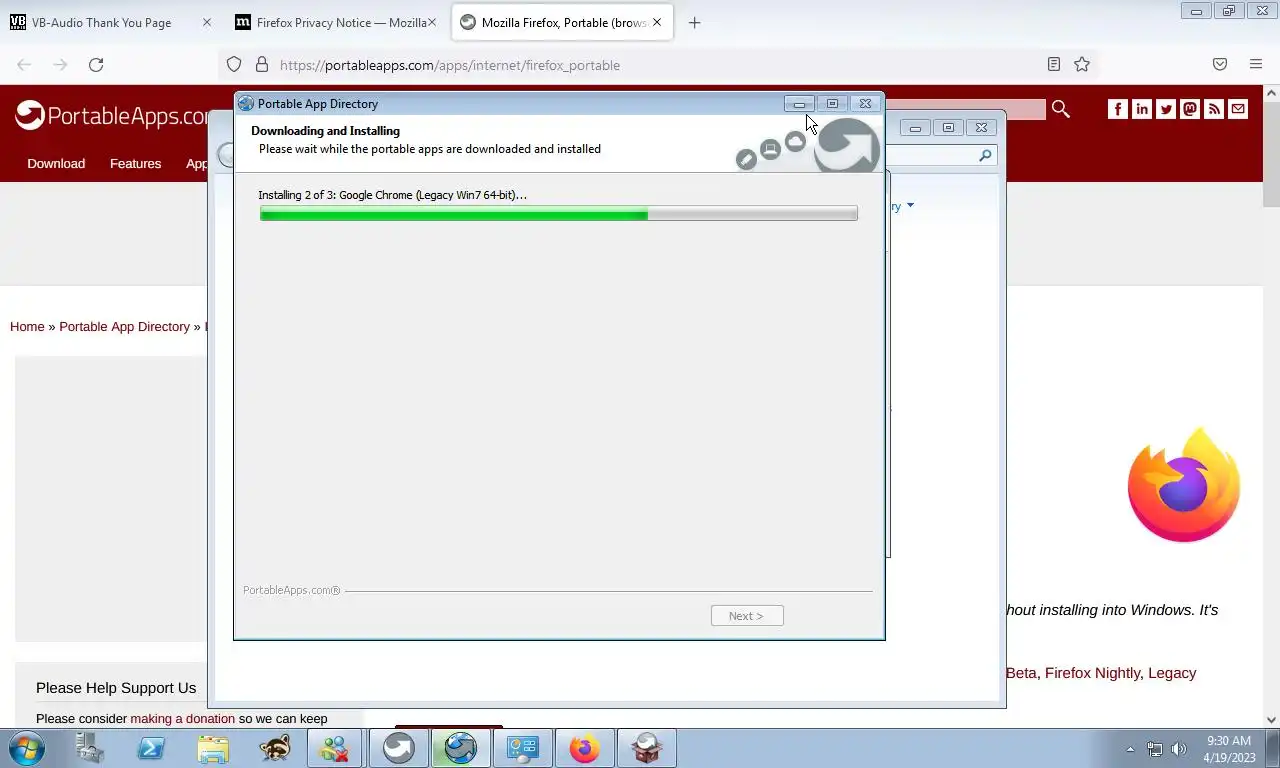Click Firefox window restore button
This screenshot has height=768, width=1280.
(1229, 11)
